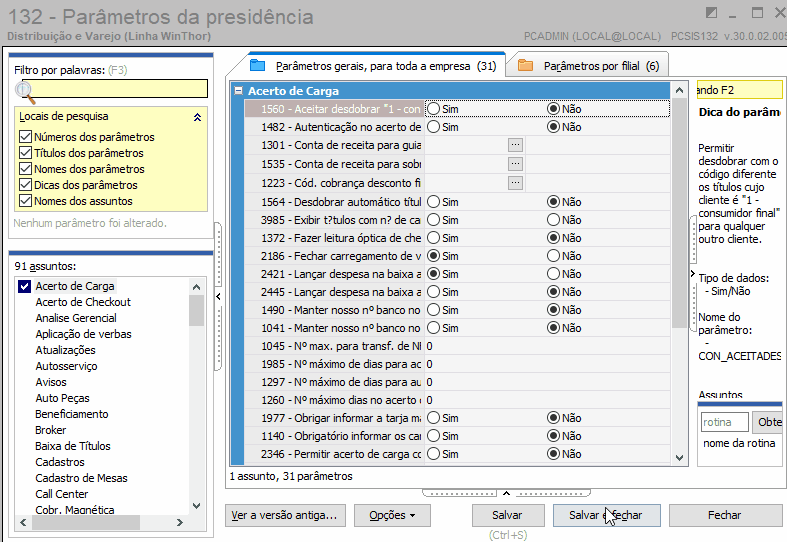Switch to Parâmetros por filial tab

587,66
